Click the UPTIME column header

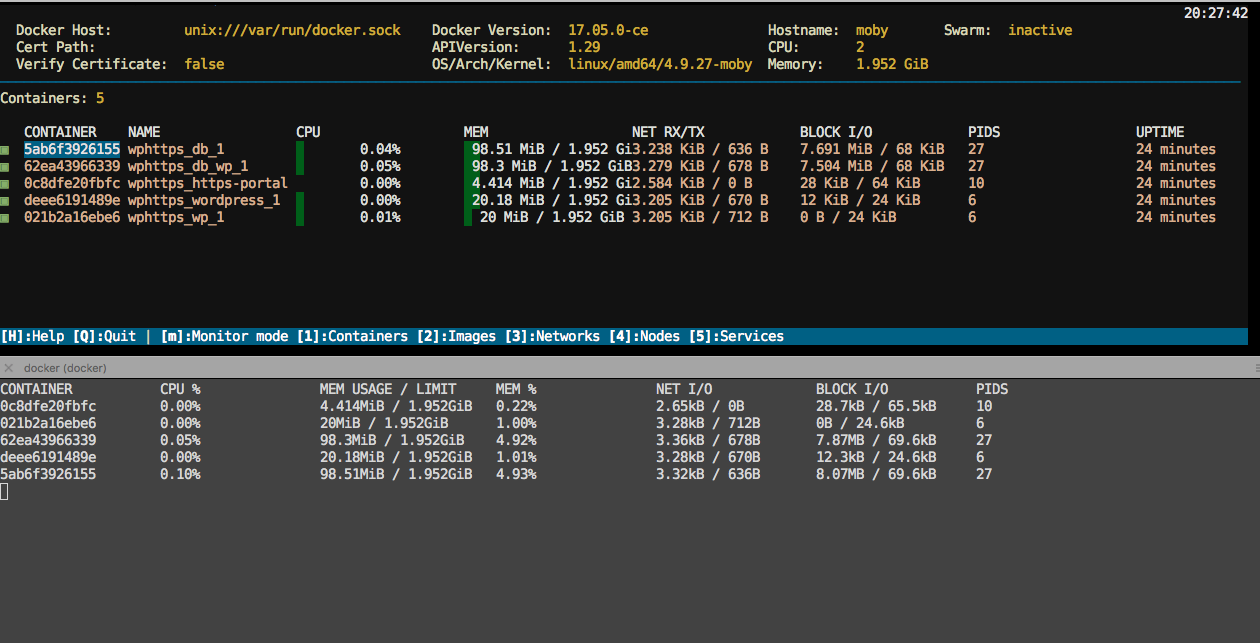1160,132
